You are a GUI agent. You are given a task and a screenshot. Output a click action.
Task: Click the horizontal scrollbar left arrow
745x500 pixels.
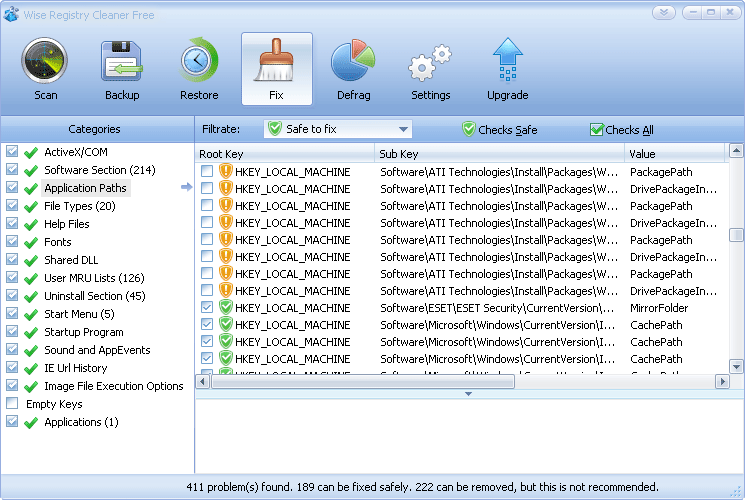coord(202,381)
